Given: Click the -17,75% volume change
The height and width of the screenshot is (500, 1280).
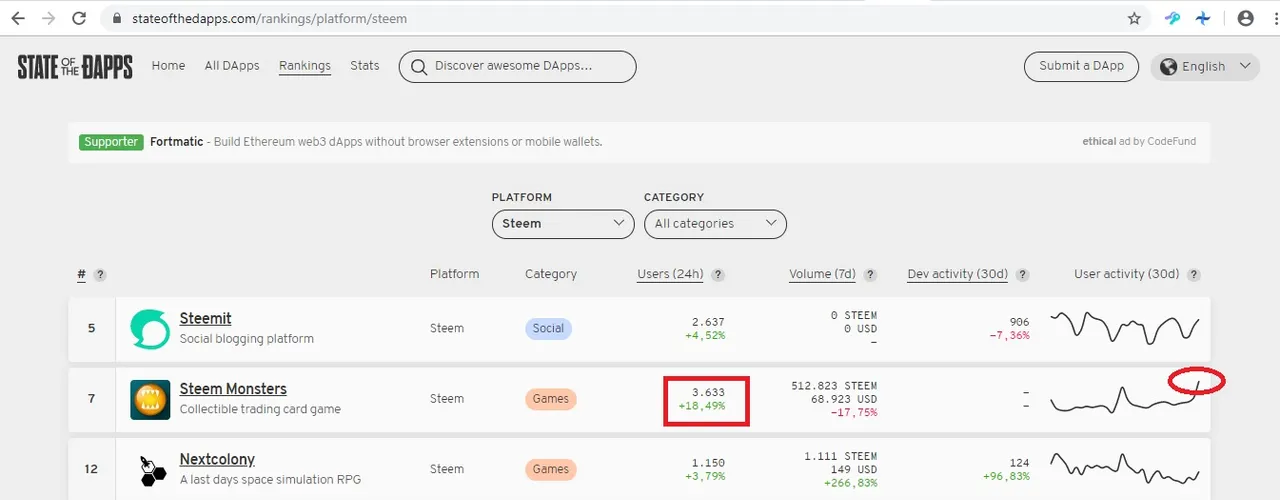Looking at the screenshot, I should click(854, 412).
